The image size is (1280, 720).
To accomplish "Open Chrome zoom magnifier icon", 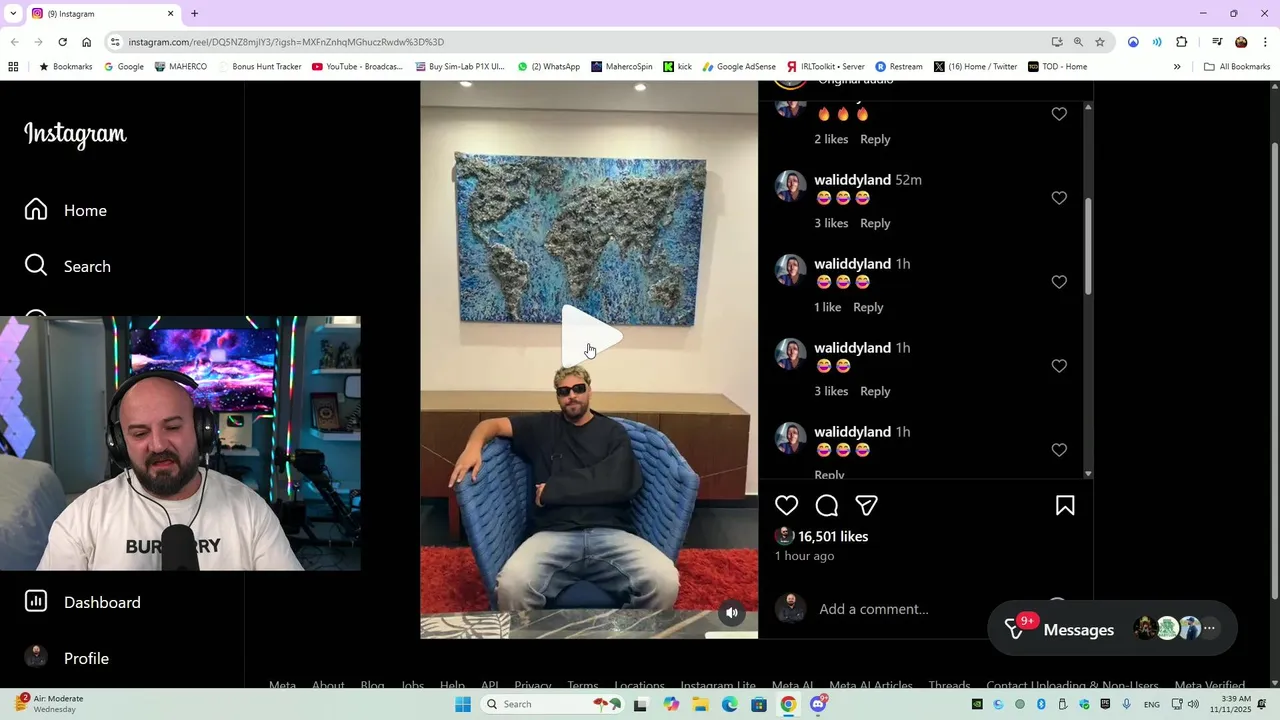I will click(x=1078, y=42).
